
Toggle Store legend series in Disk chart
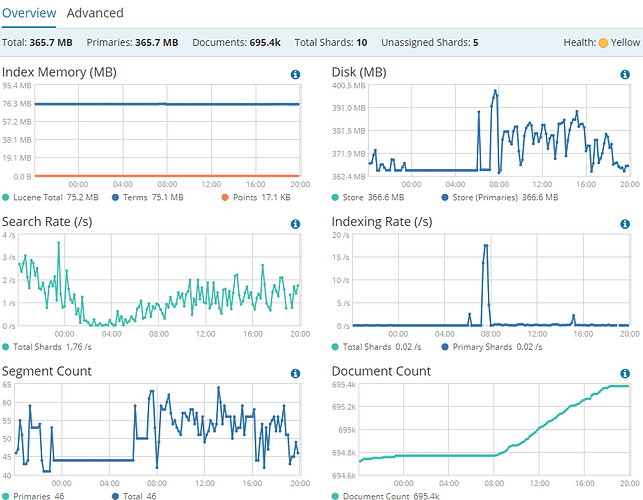[368, 197]
